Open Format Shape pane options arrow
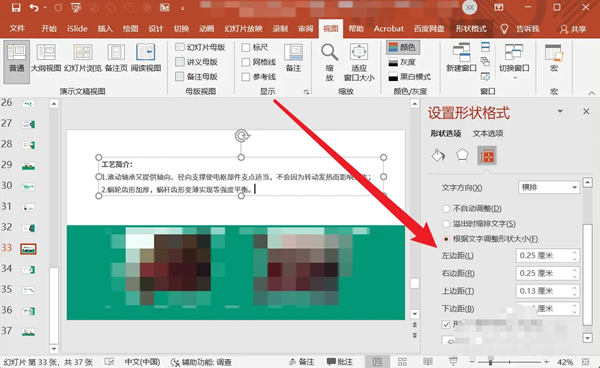Screen dimensions: 600x368 [x=560, y=111]
